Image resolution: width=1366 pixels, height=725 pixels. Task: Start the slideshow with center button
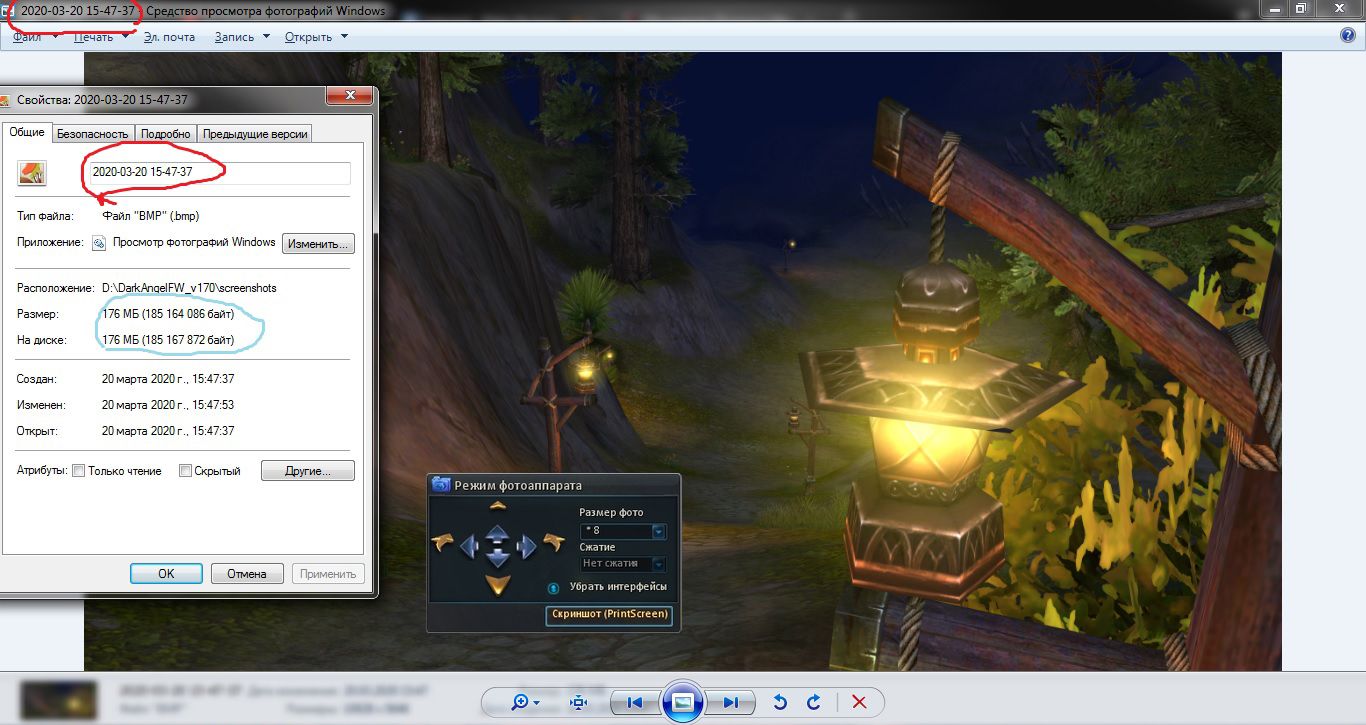pos(683,701)
